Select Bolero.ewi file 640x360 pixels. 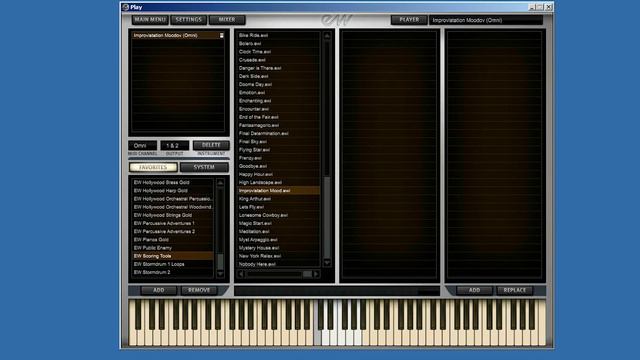click(x=279, y=44)
